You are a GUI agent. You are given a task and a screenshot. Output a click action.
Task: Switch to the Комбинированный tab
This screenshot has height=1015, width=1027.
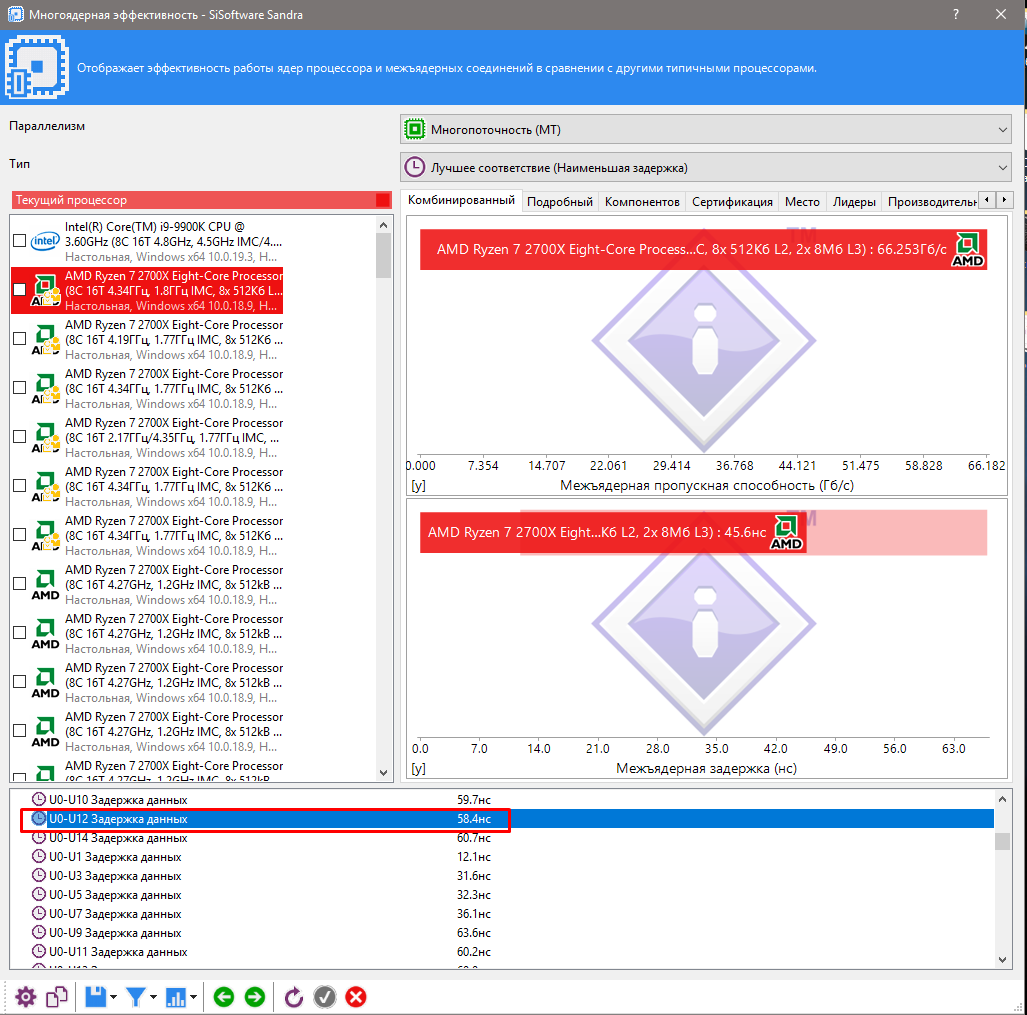(x=461, y=200)
